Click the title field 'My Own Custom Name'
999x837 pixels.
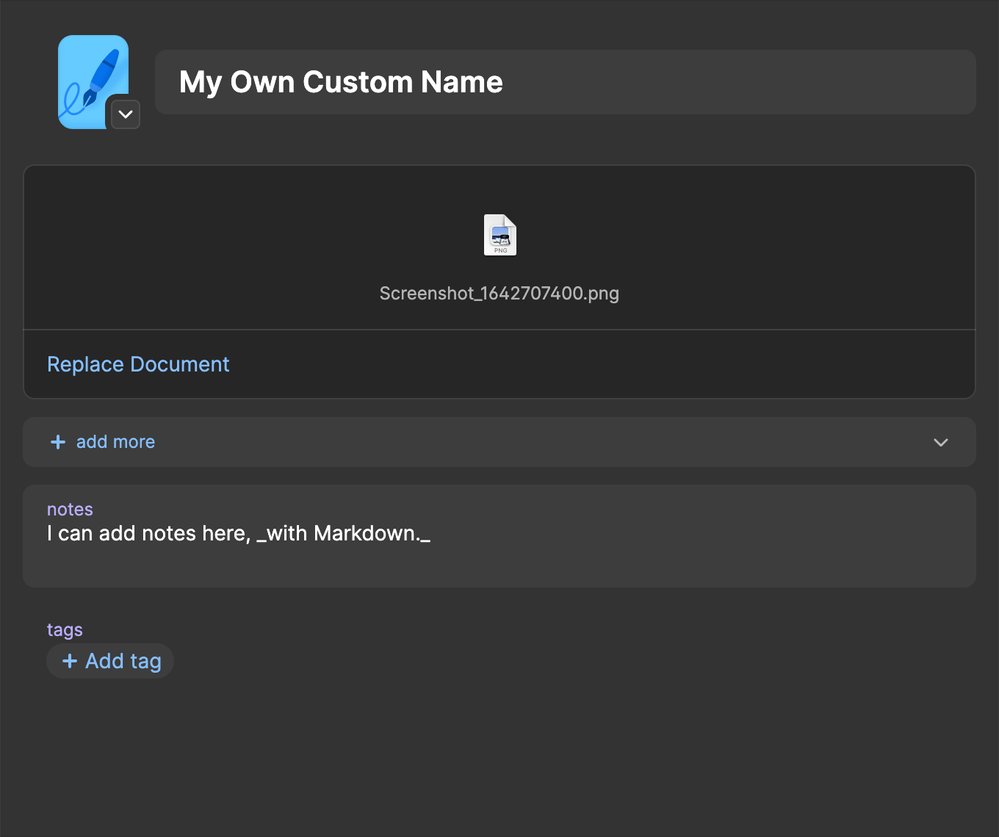tap(565, 82)
